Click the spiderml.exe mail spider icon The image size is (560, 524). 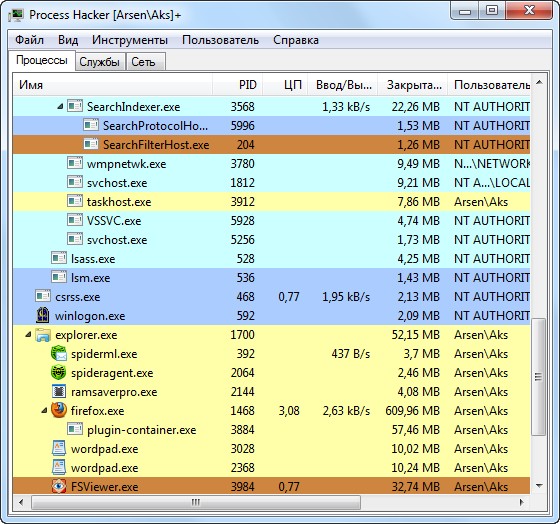59,354
